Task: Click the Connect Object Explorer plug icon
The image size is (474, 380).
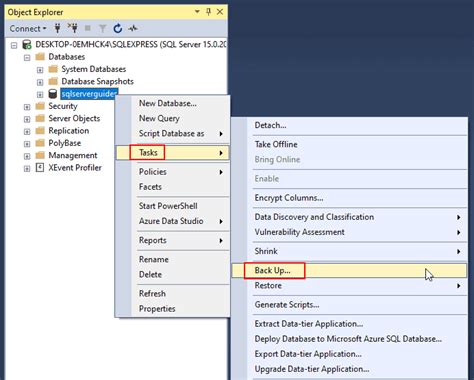Action: click(x=57, y=29)
